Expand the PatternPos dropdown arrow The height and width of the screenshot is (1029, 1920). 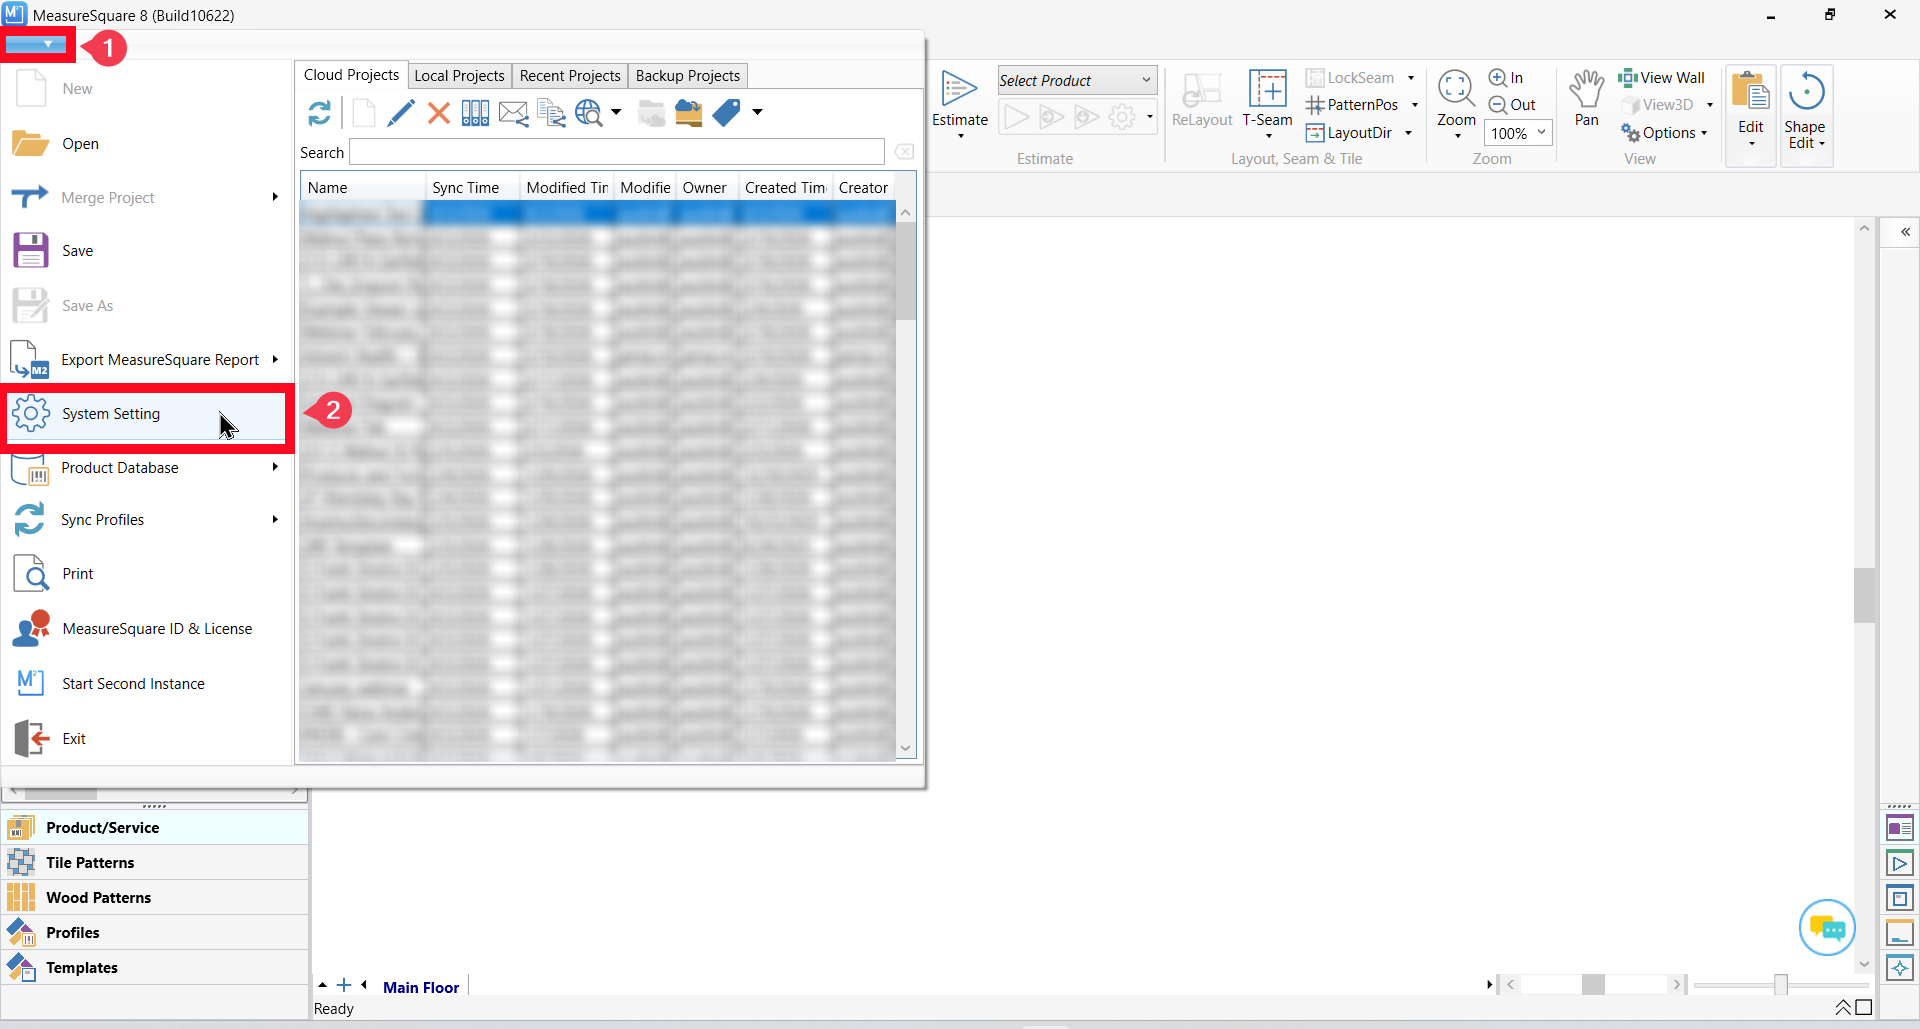click(1415, 105)
